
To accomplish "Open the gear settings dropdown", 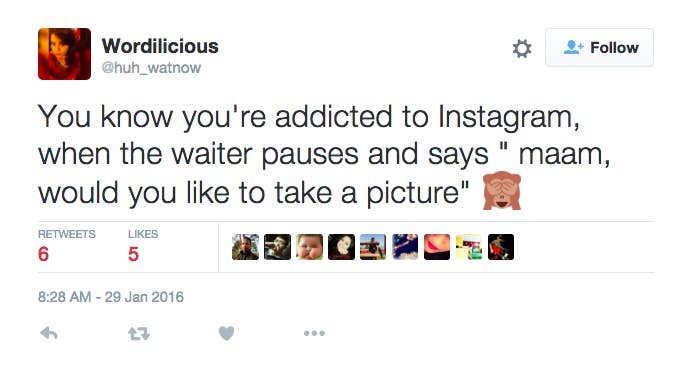I will [x=522, y=49].
